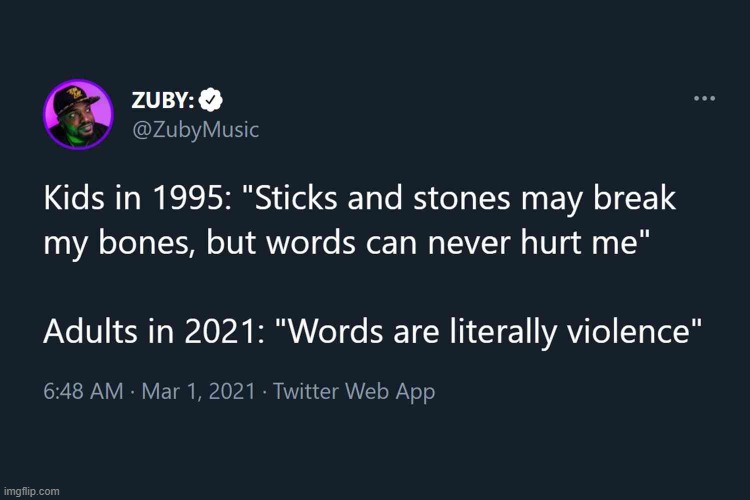Click the blue verified checkmark badge
This screenshot has height=500, width=750.
[x=211, y=100]
